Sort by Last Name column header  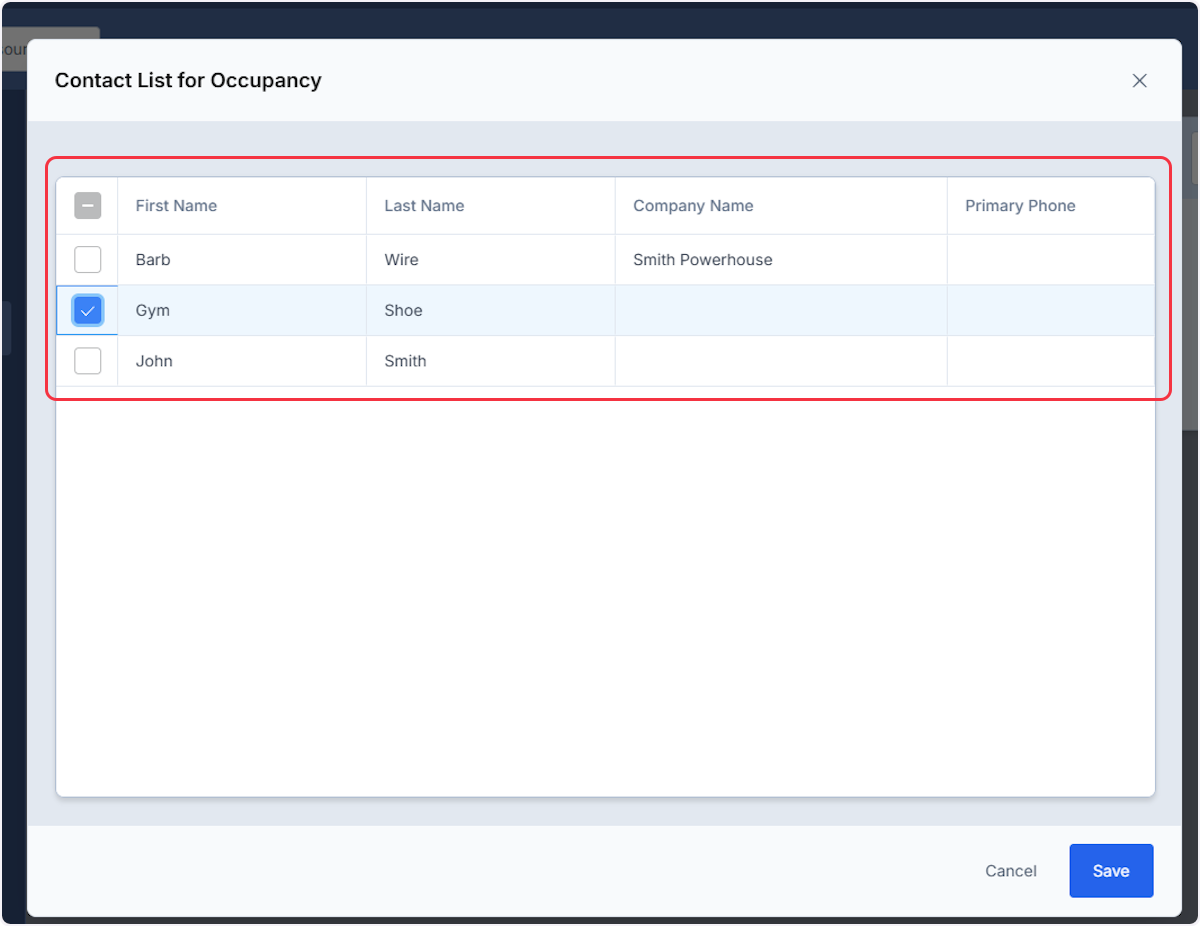coord(491,206)
